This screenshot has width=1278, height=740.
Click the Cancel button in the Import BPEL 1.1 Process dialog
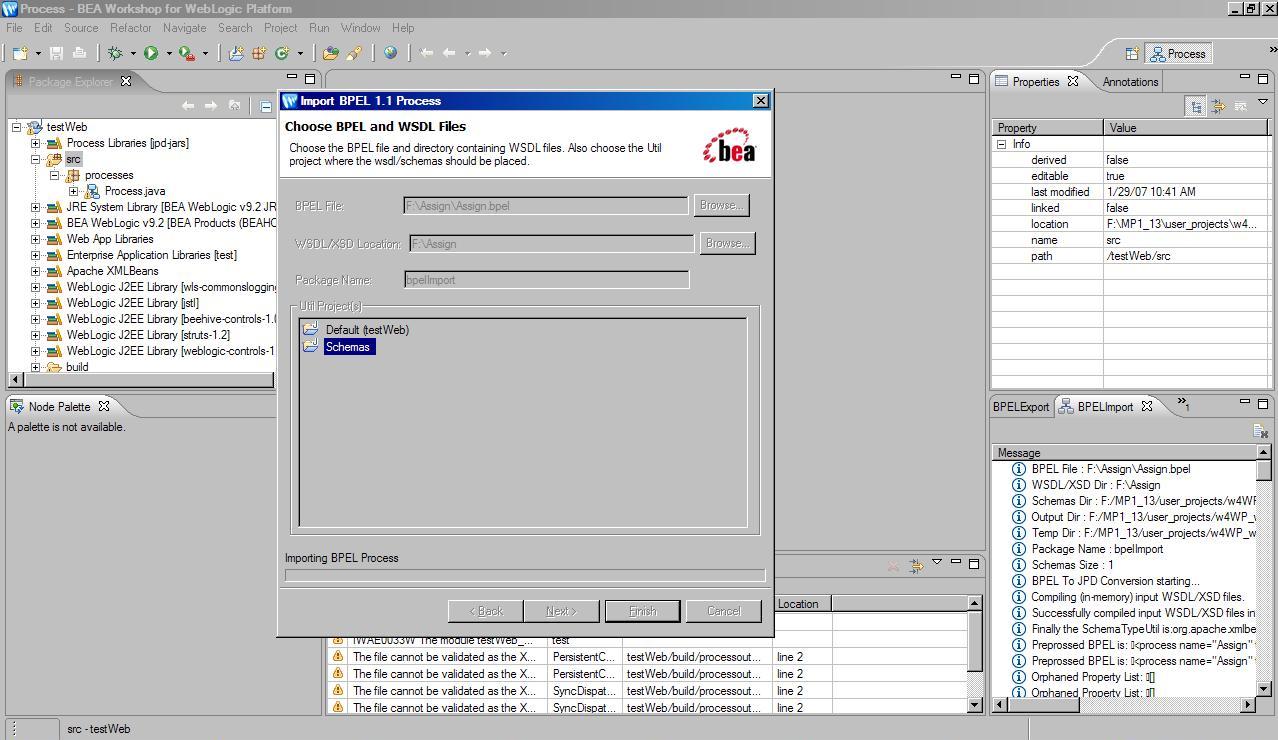723,611
